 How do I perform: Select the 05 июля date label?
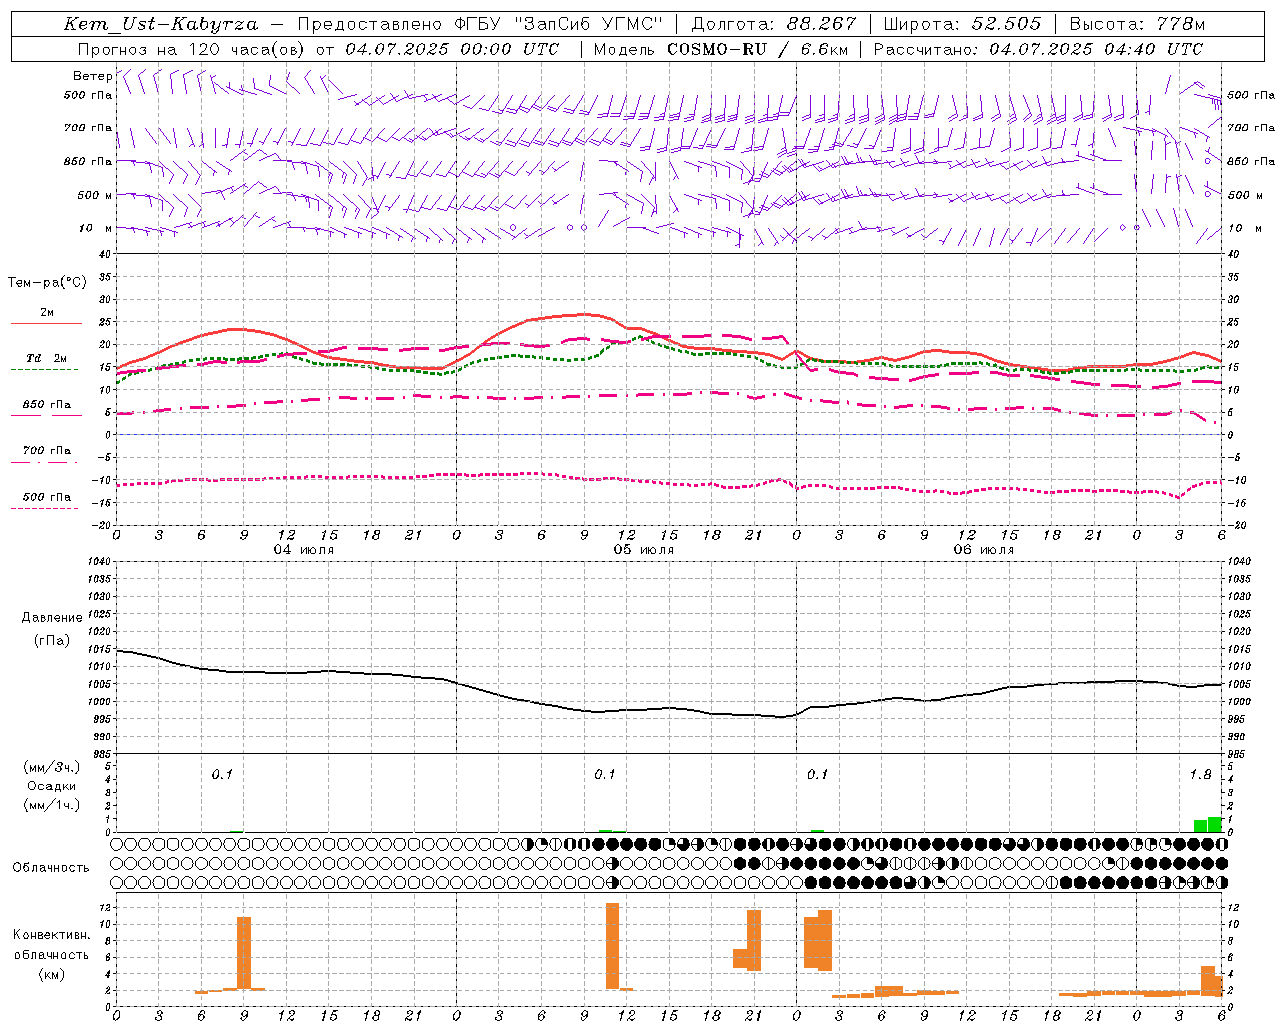(644, 550)
